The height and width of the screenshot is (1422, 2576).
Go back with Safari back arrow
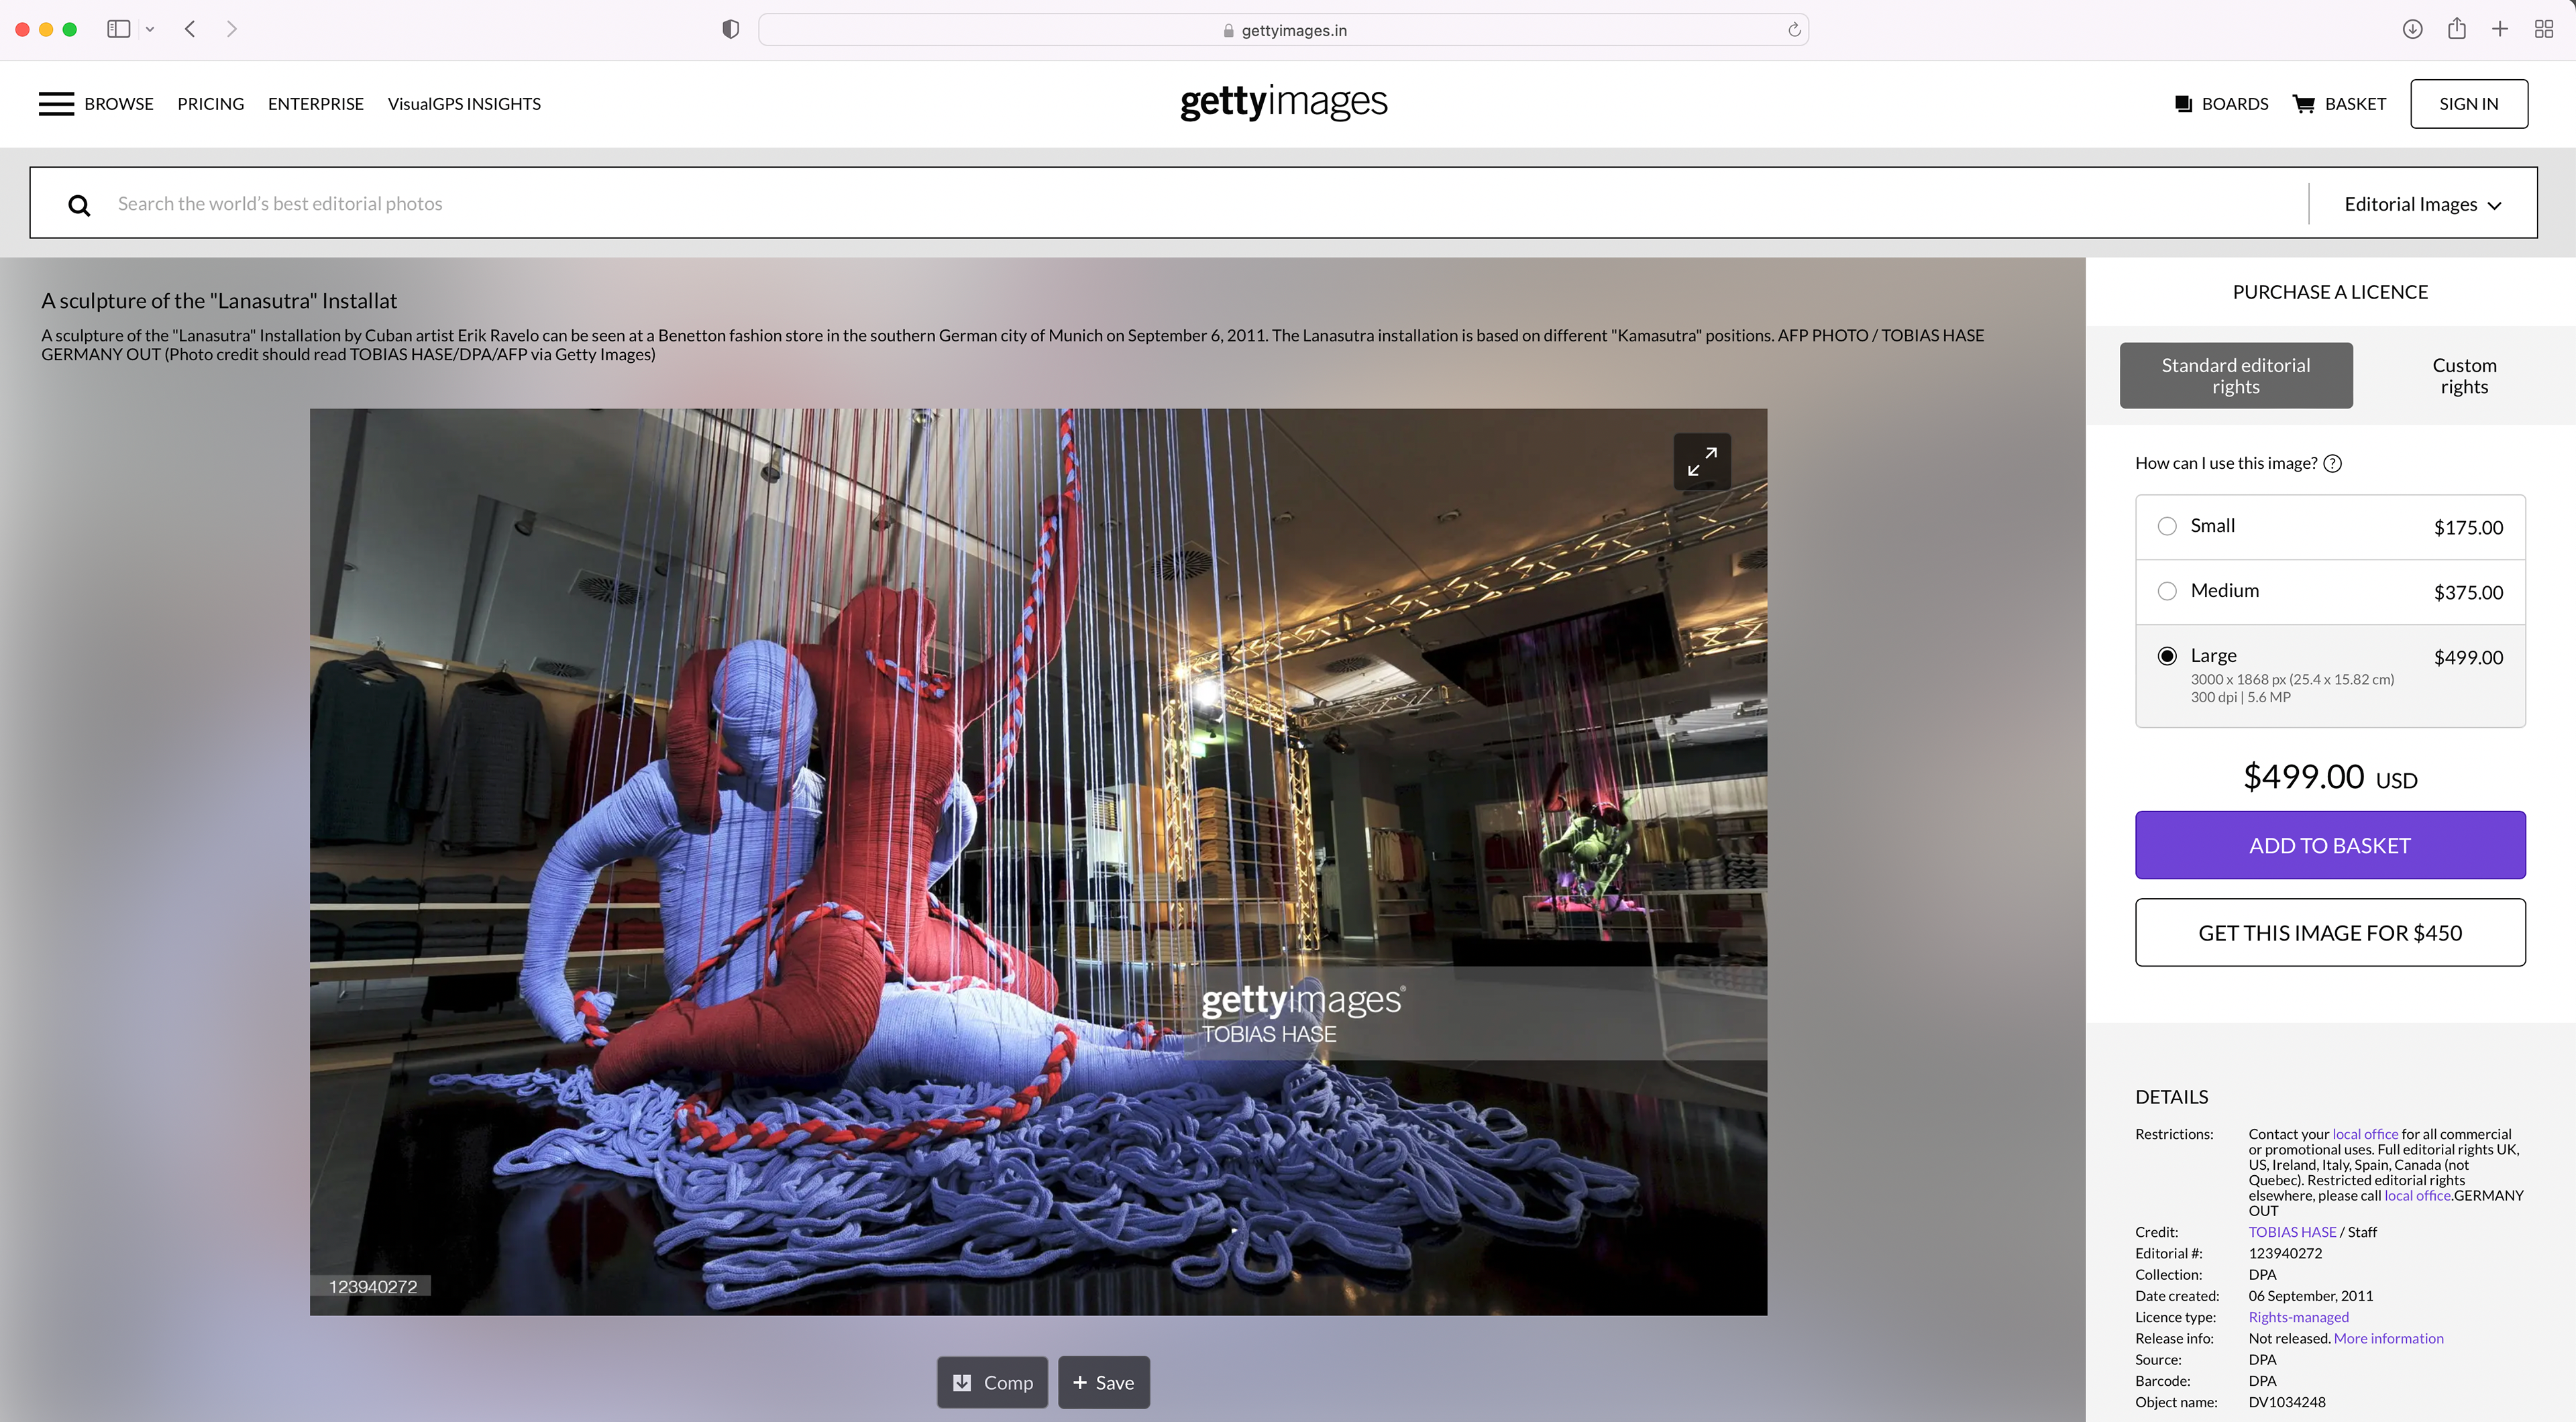point(190,29)
